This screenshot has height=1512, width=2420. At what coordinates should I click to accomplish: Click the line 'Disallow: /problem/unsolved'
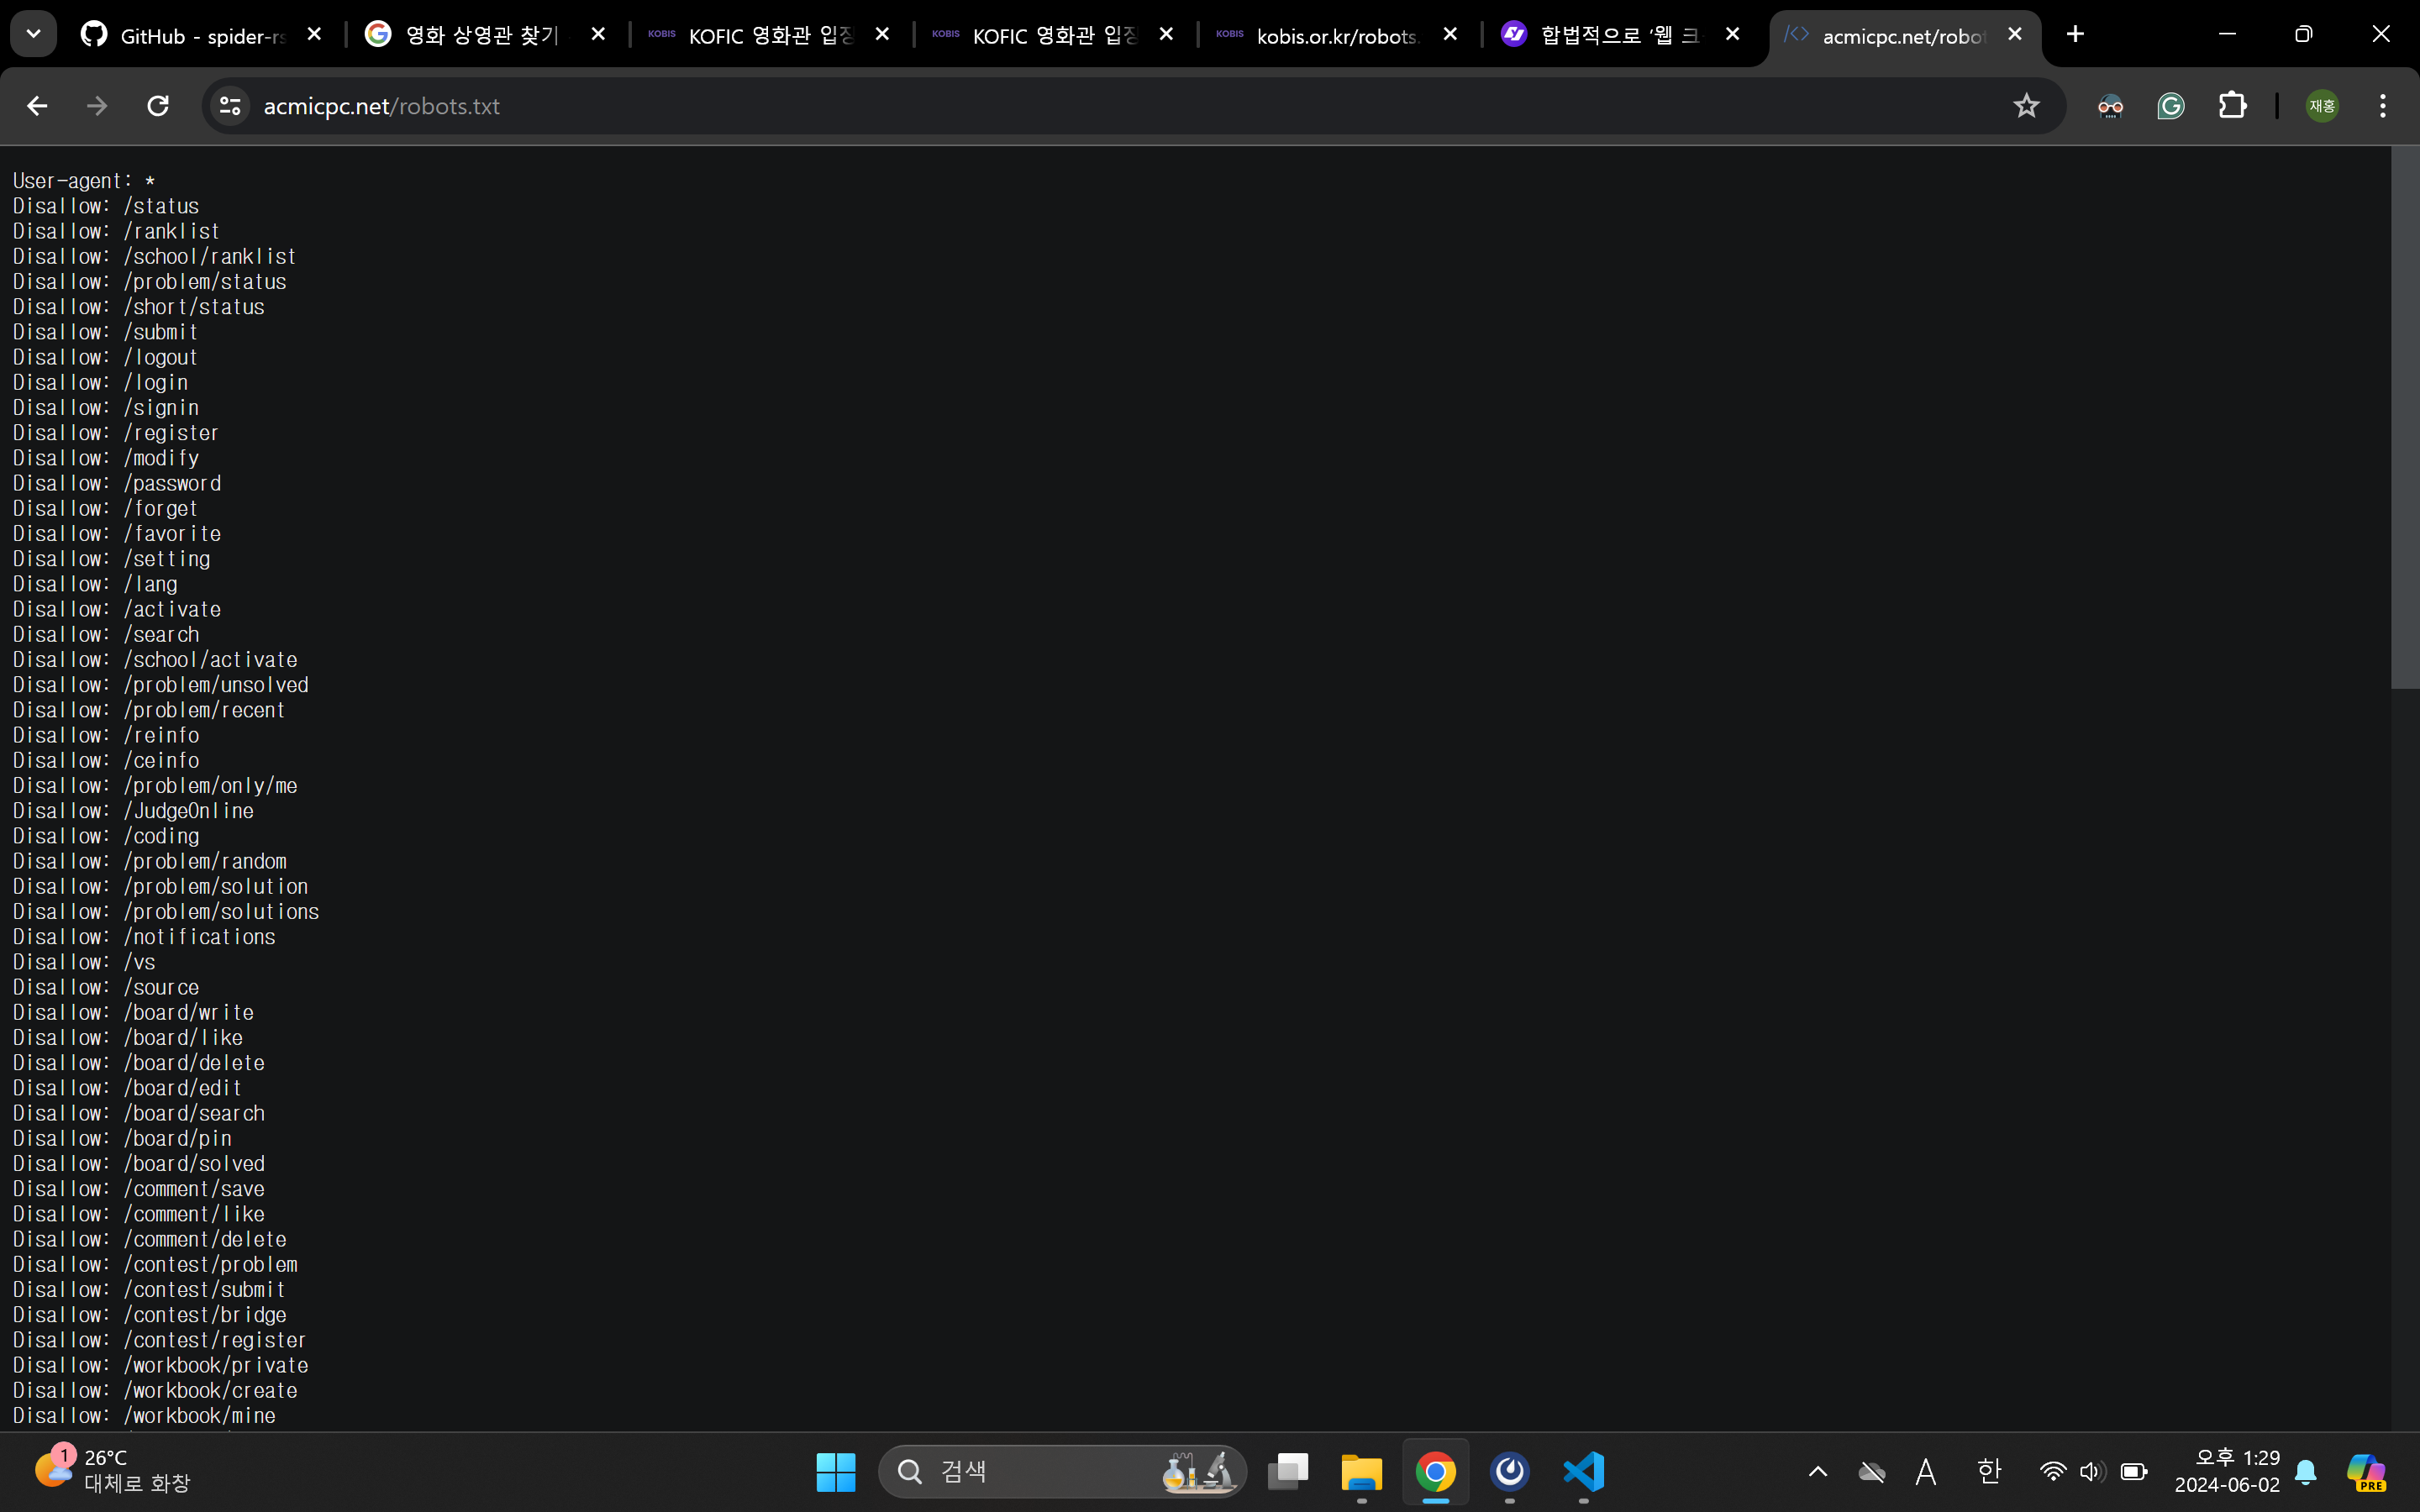point(161,685)
